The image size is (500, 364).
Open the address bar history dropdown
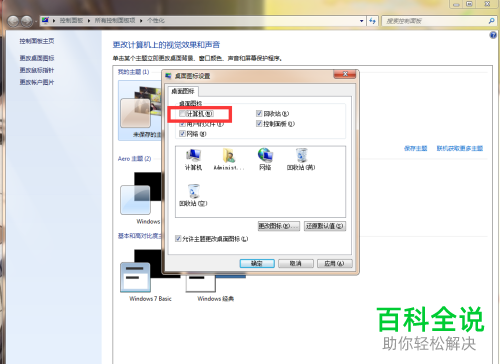coord(362,21)
